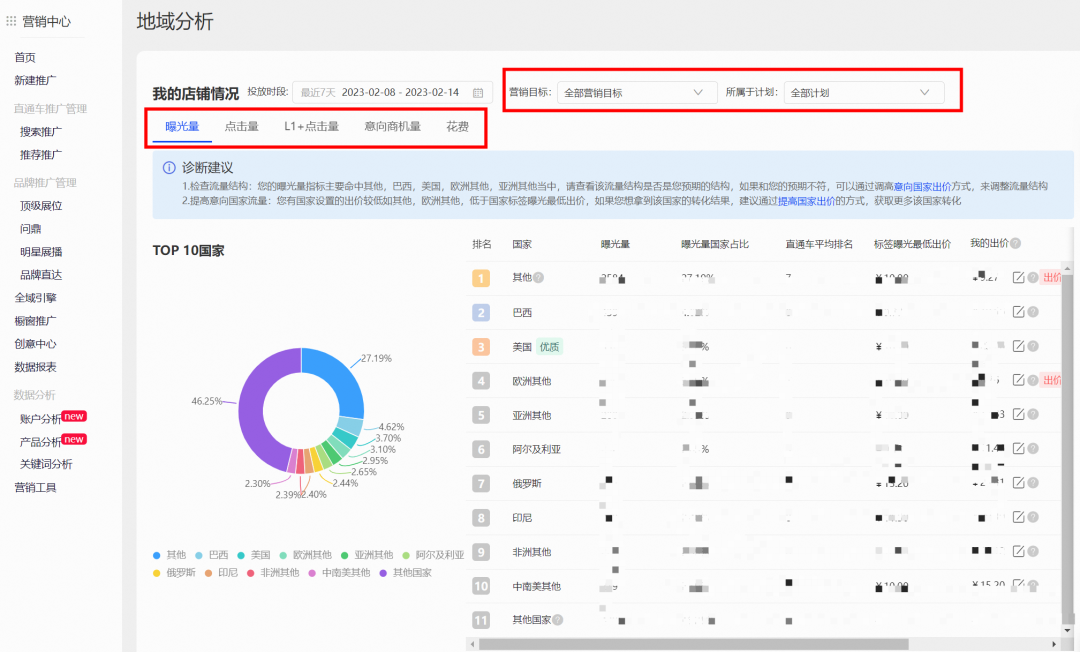Click the help icon beside 其他 in rank 1
Screen dimensions: 1080x652
[x=539, y=277]
